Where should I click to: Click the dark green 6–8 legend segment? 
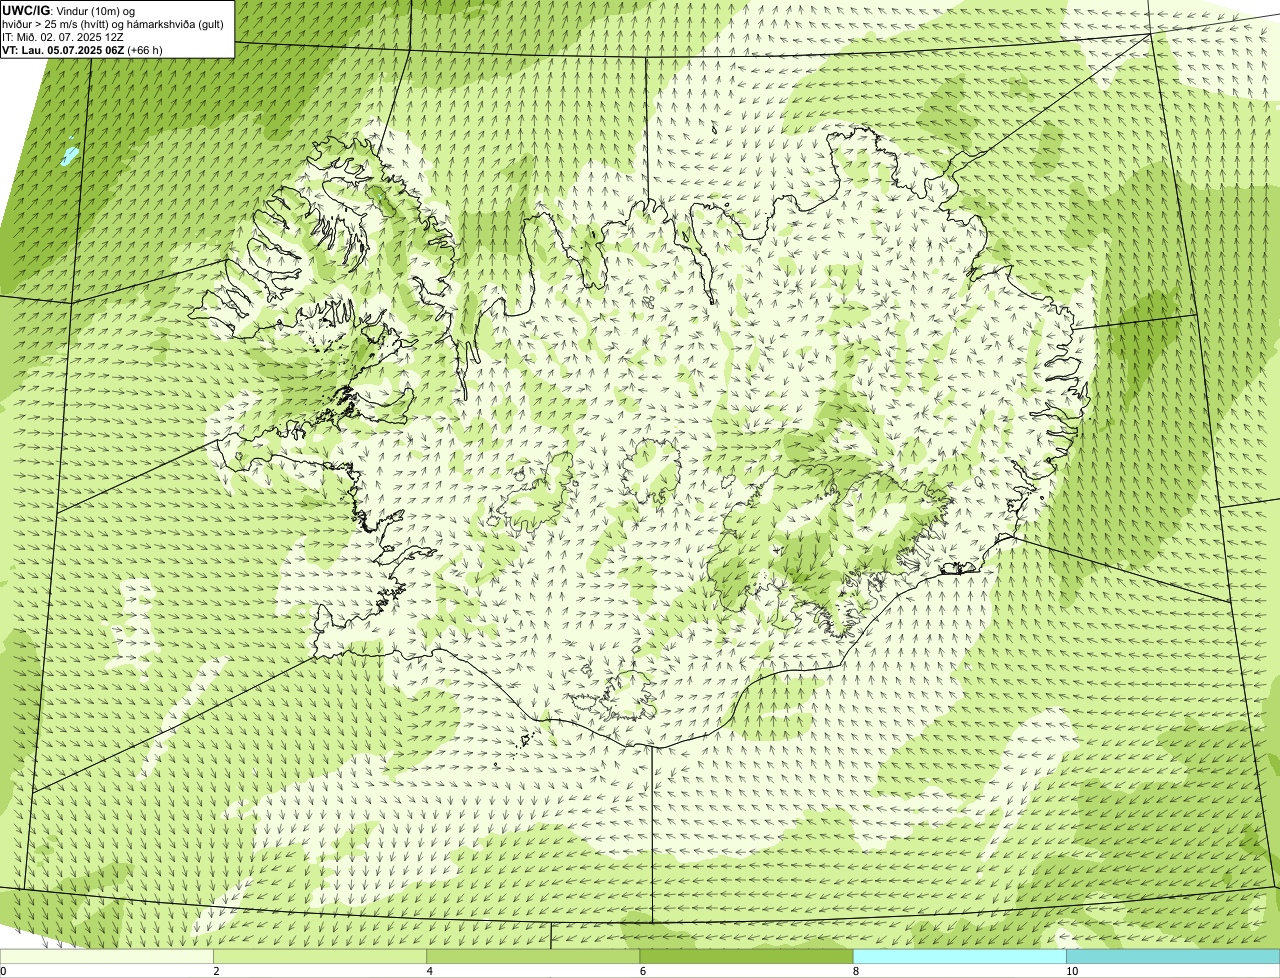tap(746, 956)
